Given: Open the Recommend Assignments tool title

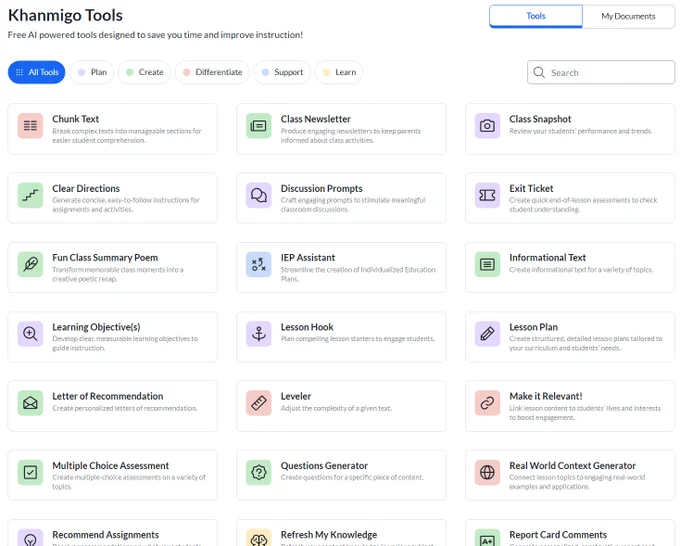Looking at the screenshot, I should pos(105,535).
